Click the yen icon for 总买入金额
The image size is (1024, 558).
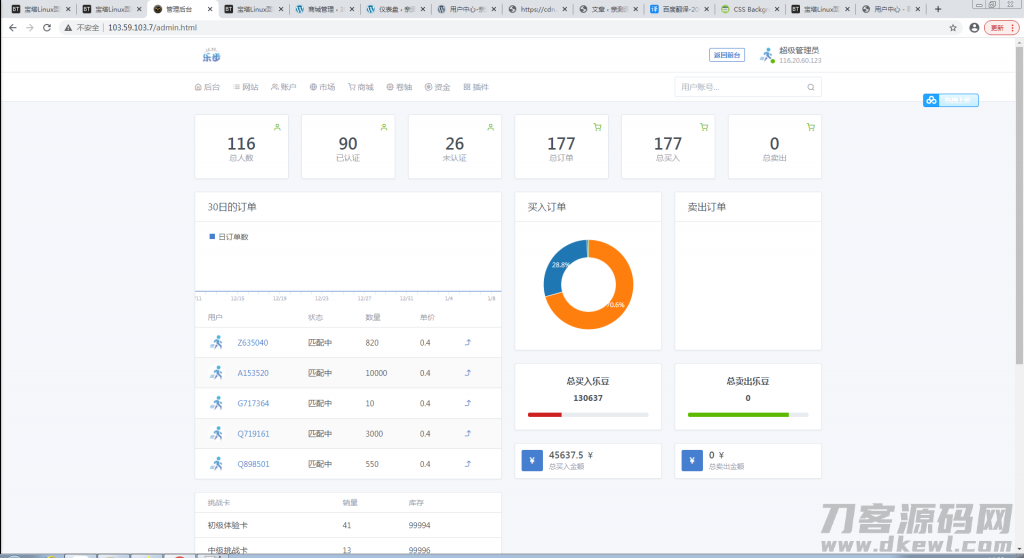pyautogui.click(x=532, y=461)
